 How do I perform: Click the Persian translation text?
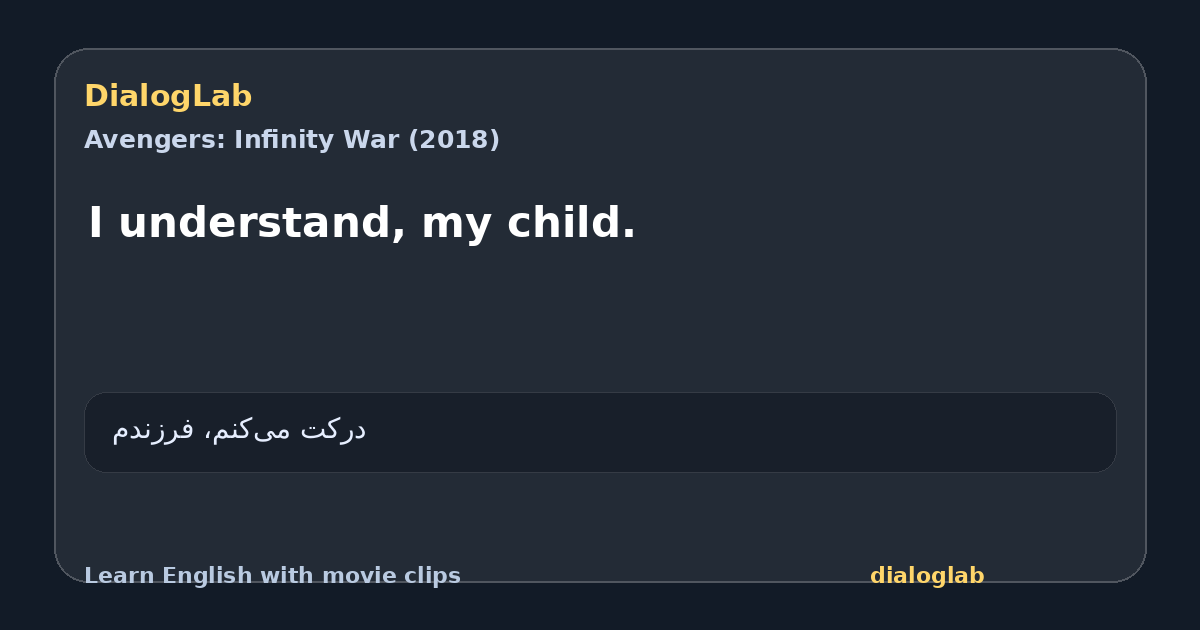(239, 430)
